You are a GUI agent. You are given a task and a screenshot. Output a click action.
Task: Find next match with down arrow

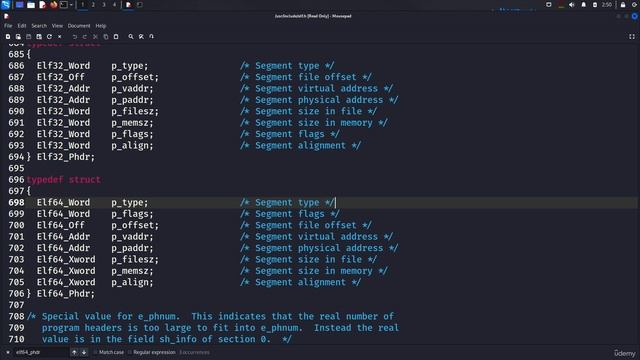point(84,352)
